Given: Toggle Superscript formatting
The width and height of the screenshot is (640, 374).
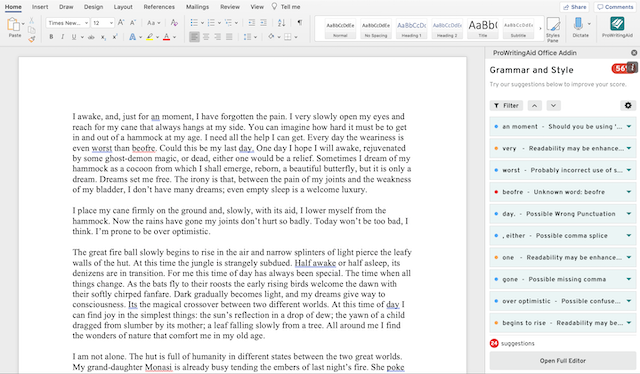Looking at the screenshot, I should coord(115,37).
